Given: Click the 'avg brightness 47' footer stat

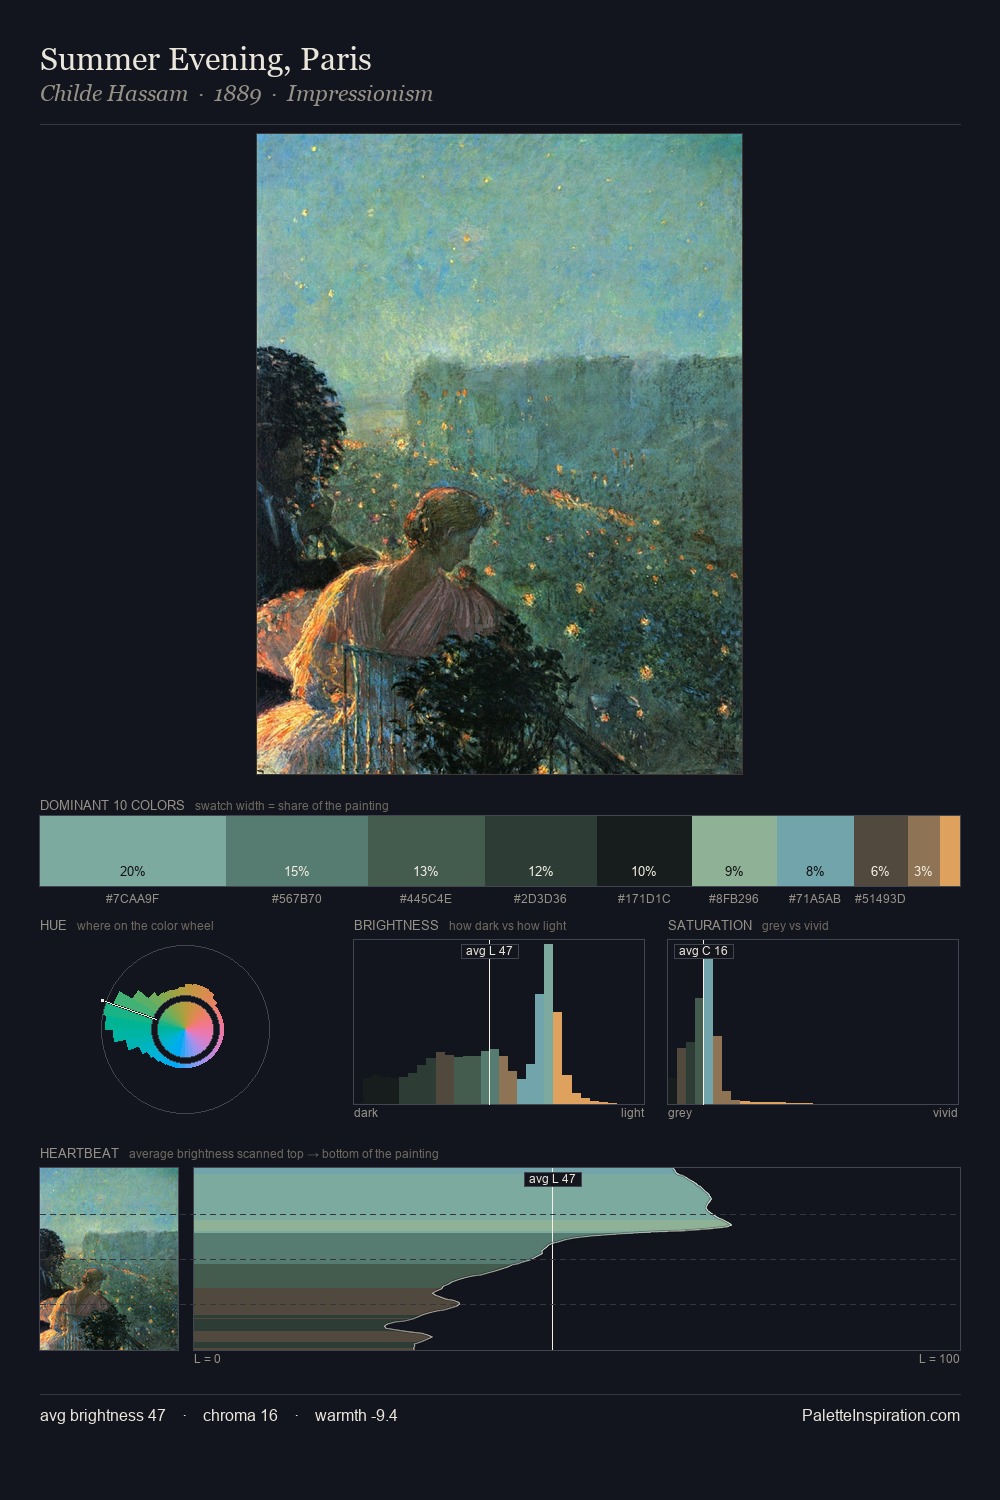Looking at the screenshot, I should pos(103,1415).
